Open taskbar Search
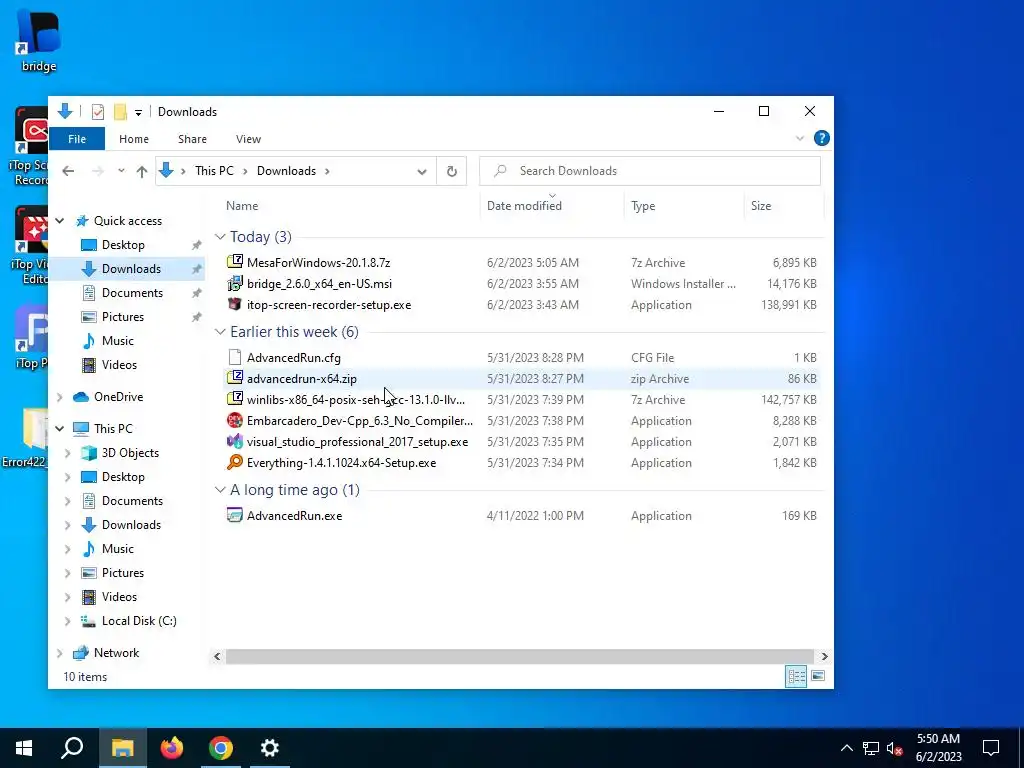 click(72, 748)
